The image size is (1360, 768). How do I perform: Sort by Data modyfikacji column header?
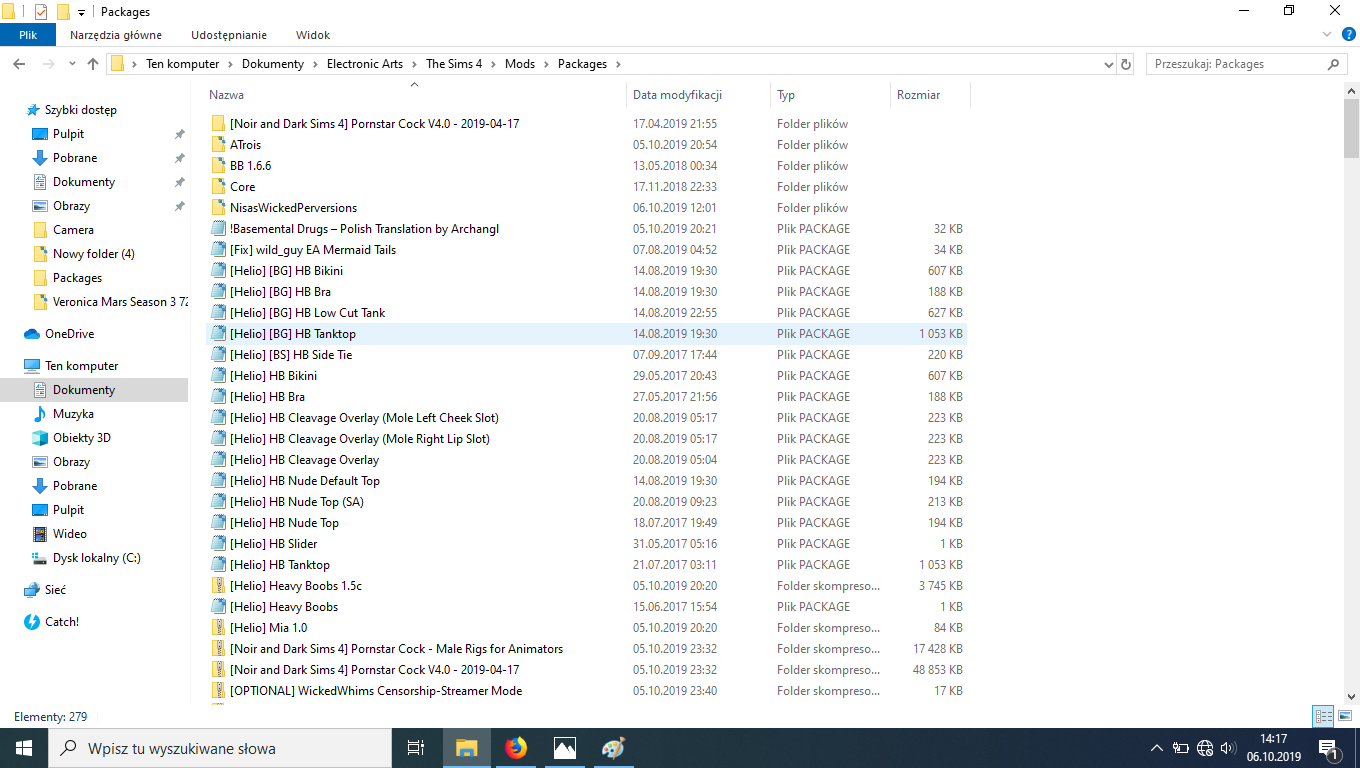pyautogui.click(x=699, y=95)
